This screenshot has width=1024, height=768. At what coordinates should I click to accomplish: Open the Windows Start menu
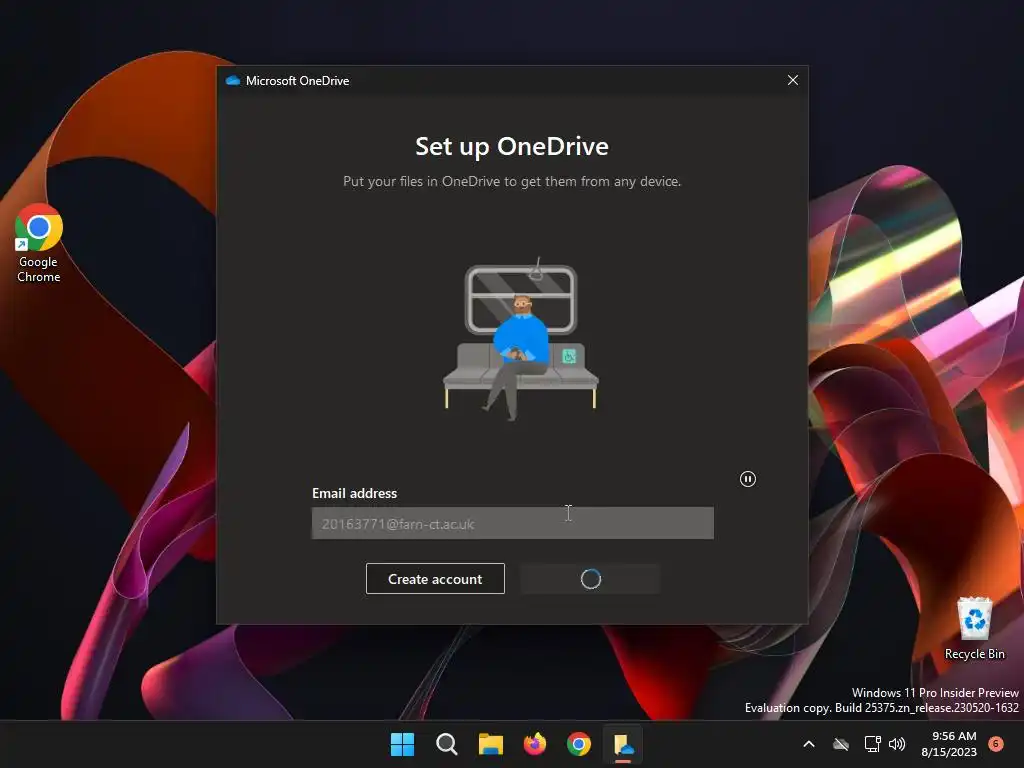(402, 744)
